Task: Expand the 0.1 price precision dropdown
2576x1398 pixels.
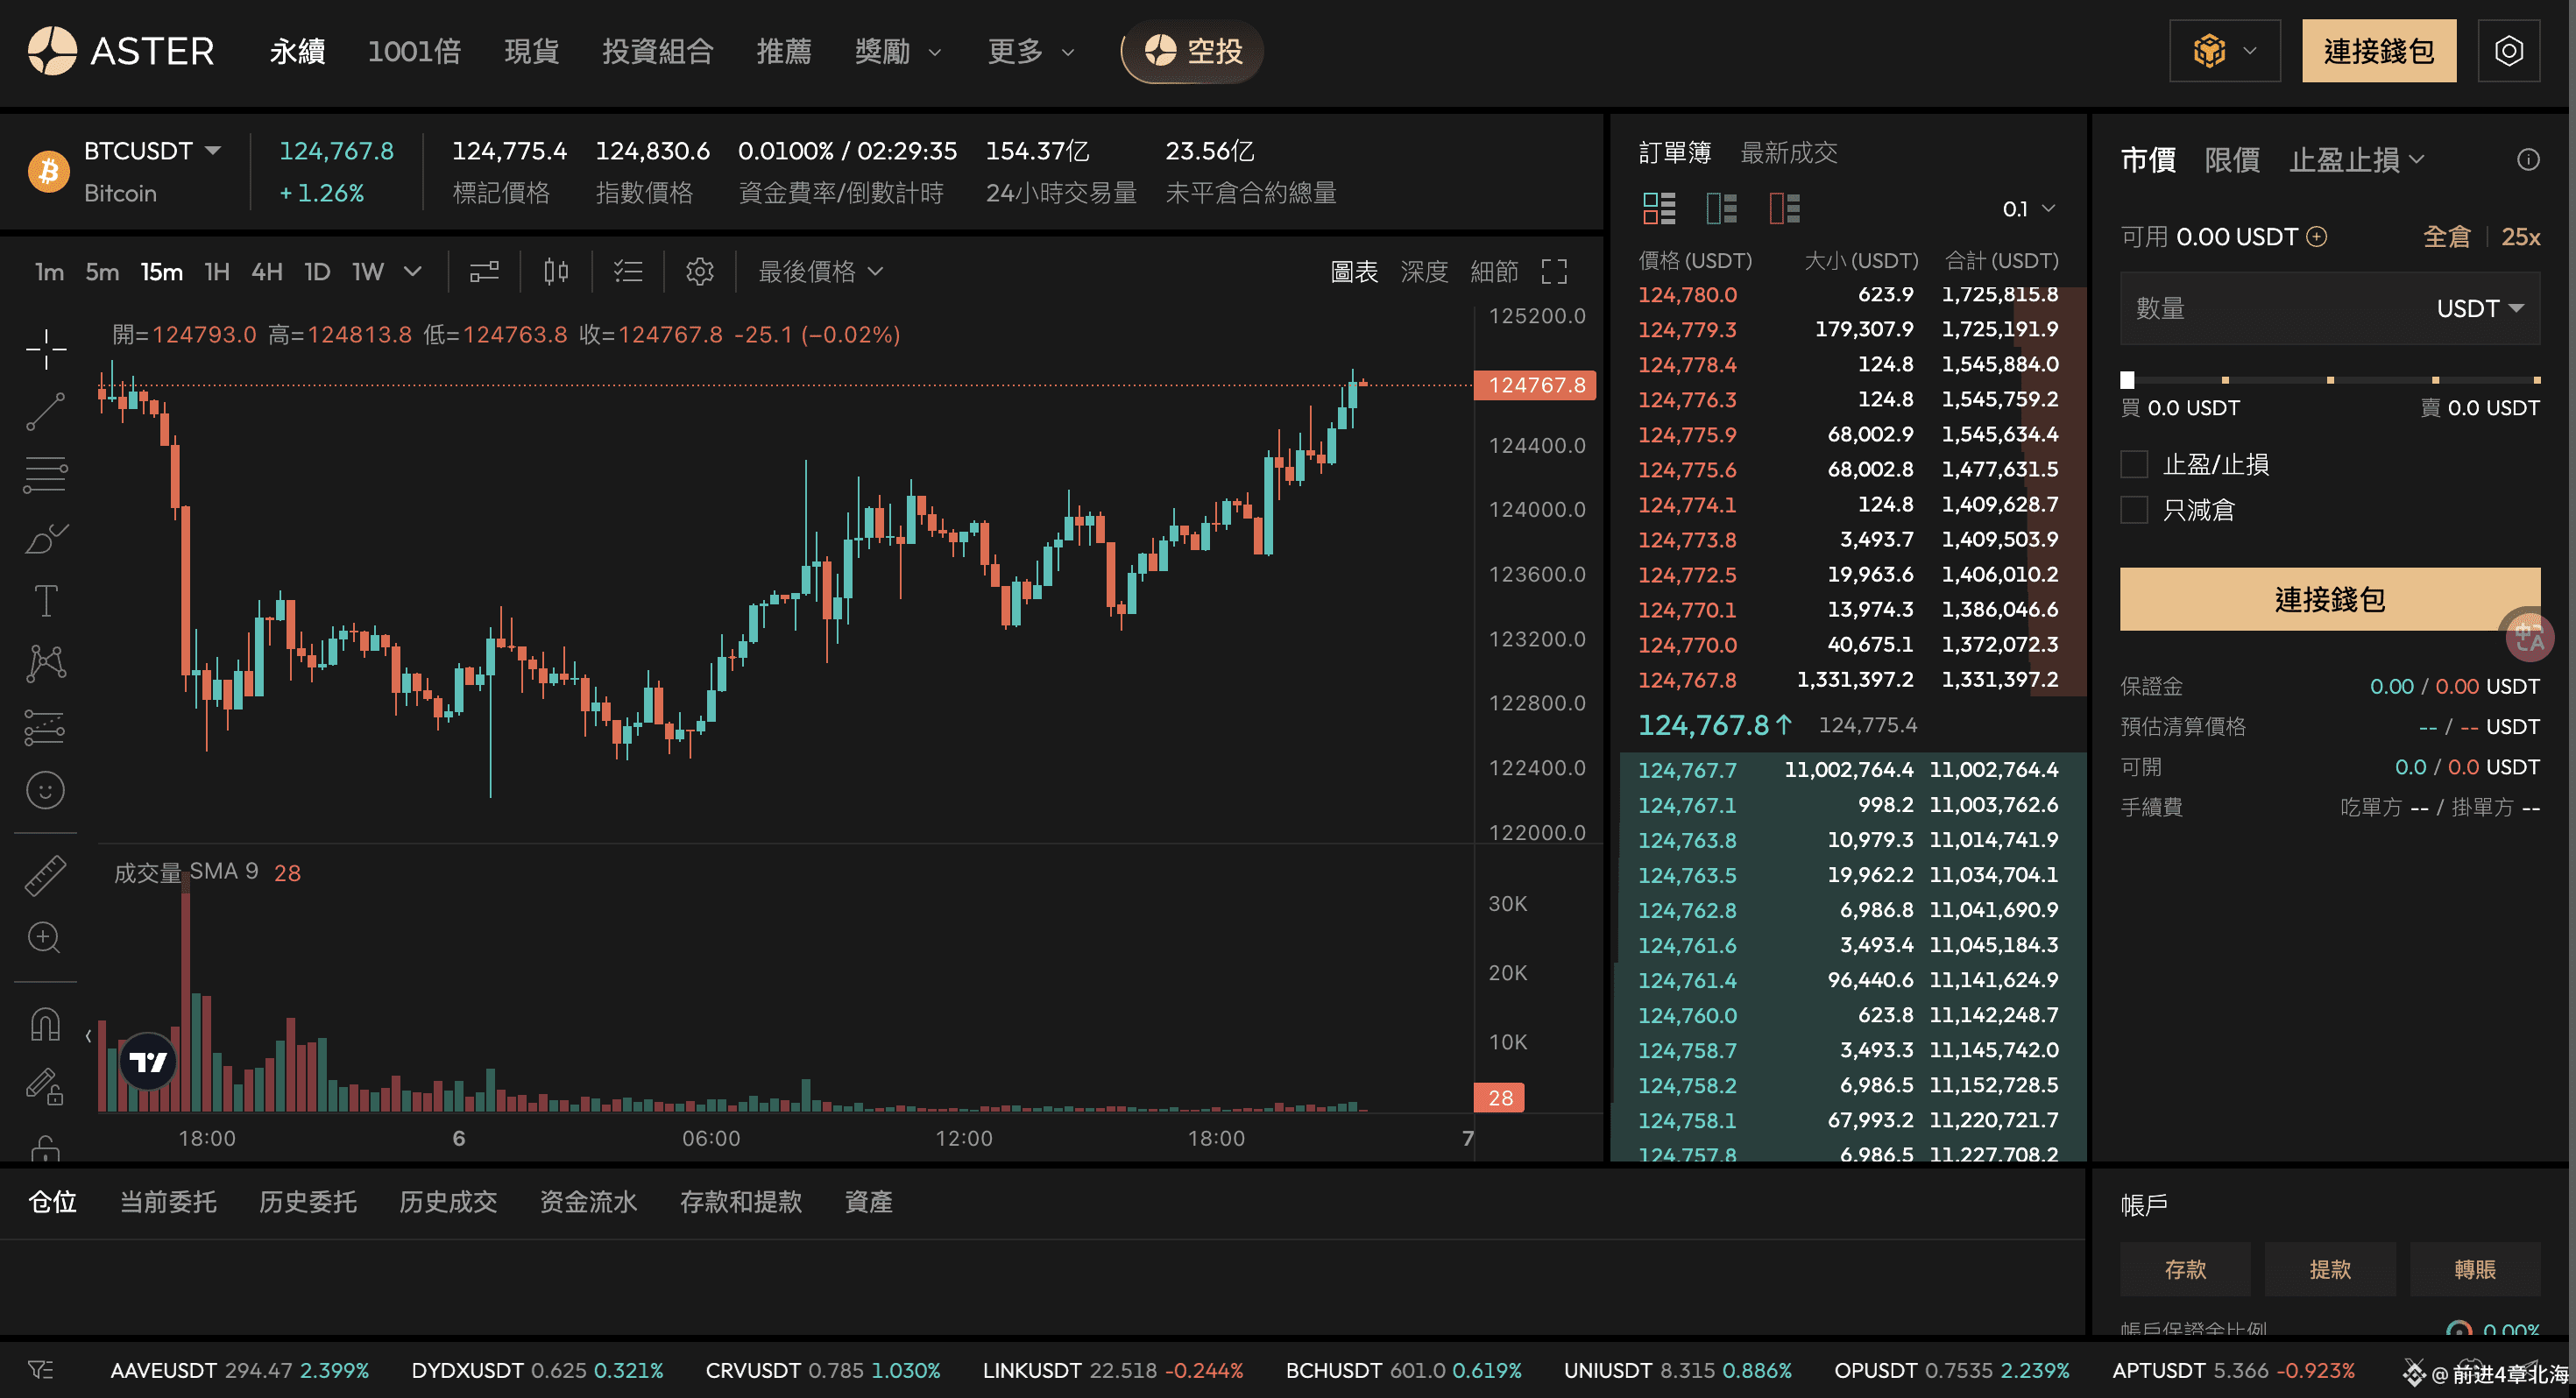Action: (x=2028, y=208)
